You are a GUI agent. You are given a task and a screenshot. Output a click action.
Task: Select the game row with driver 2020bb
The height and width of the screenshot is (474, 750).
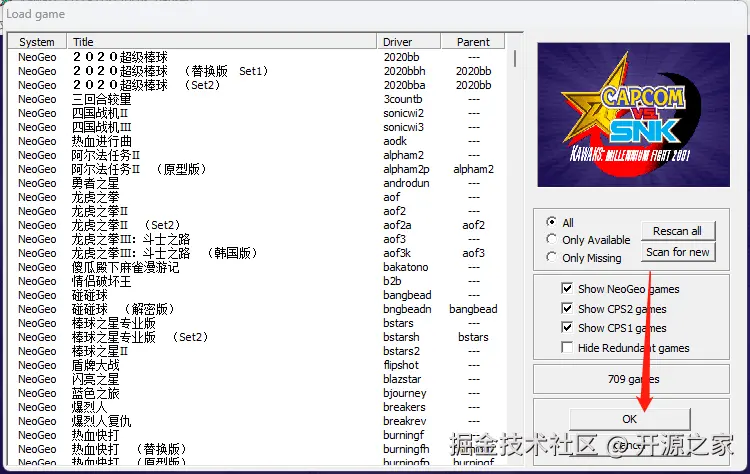click(256, 57)
